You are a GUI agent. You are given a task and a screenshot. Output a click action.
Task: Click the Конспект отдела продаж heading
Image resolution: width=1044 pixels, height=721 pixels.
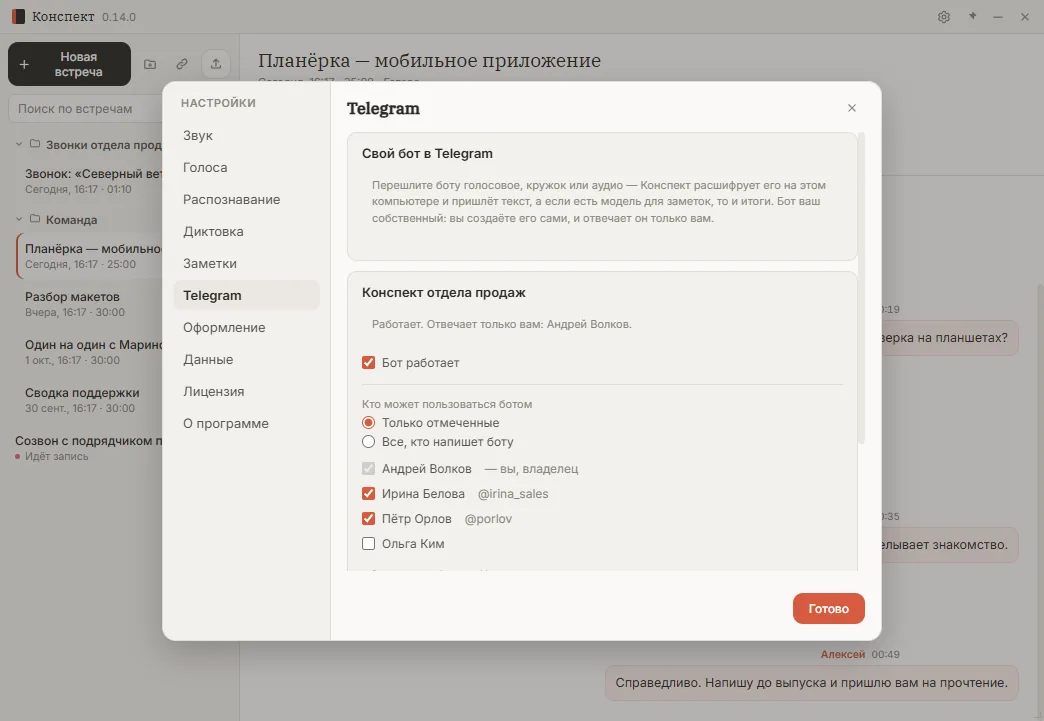[443, 292]
